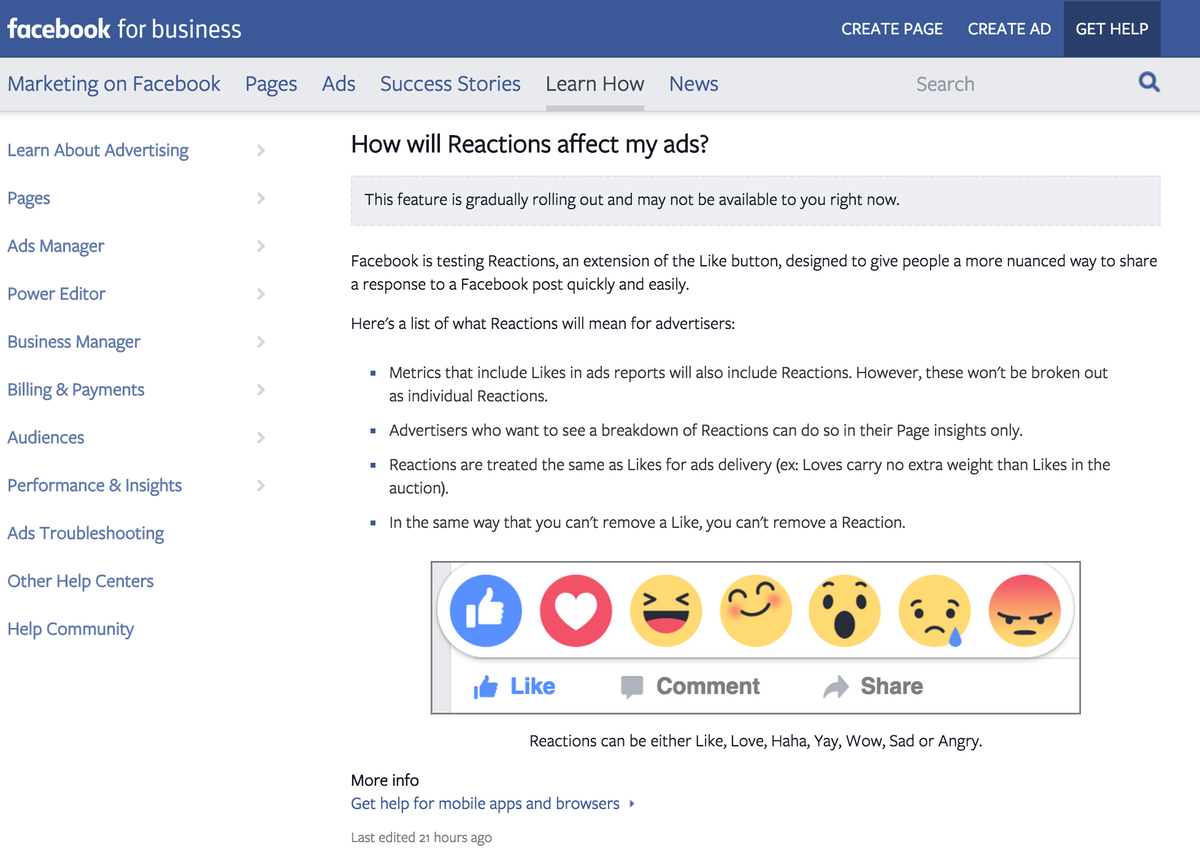Select the Love heart reaction emoji
The width and height of the screenshot is (1200, 863).
[x=576, y=611]
